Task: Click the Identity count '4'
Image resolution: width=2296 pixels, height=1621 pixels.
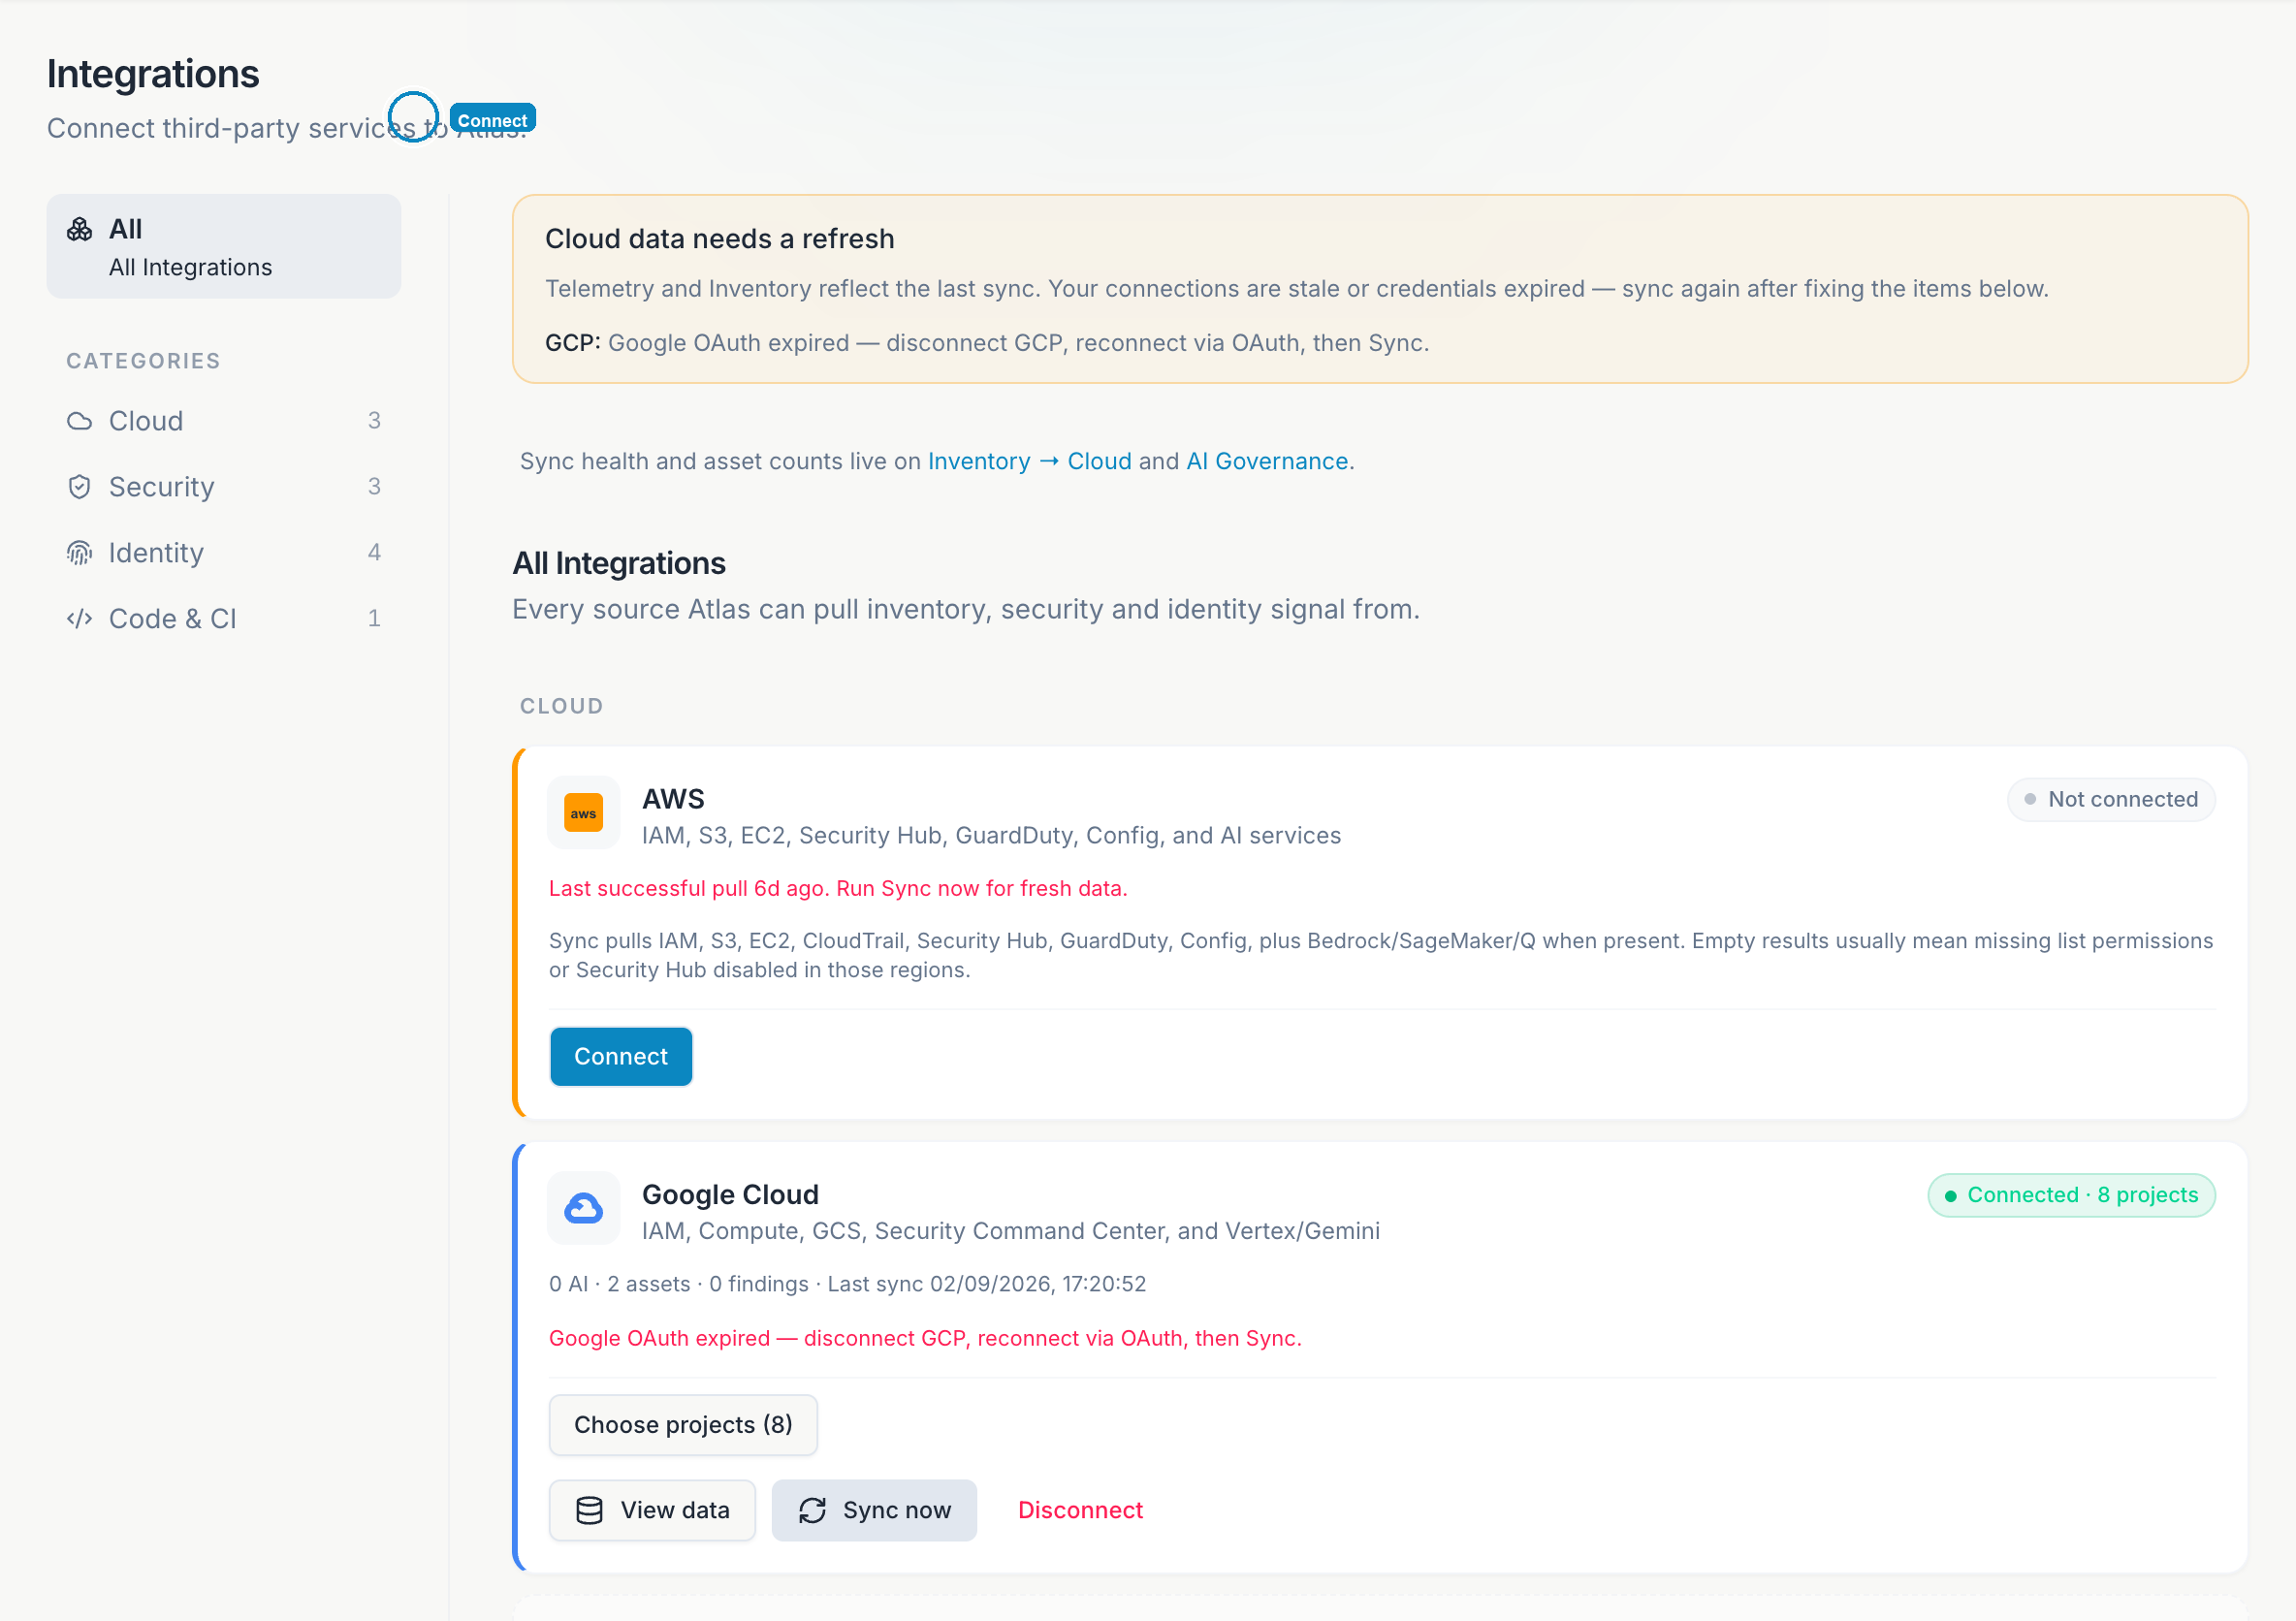Action: point(374,553)
